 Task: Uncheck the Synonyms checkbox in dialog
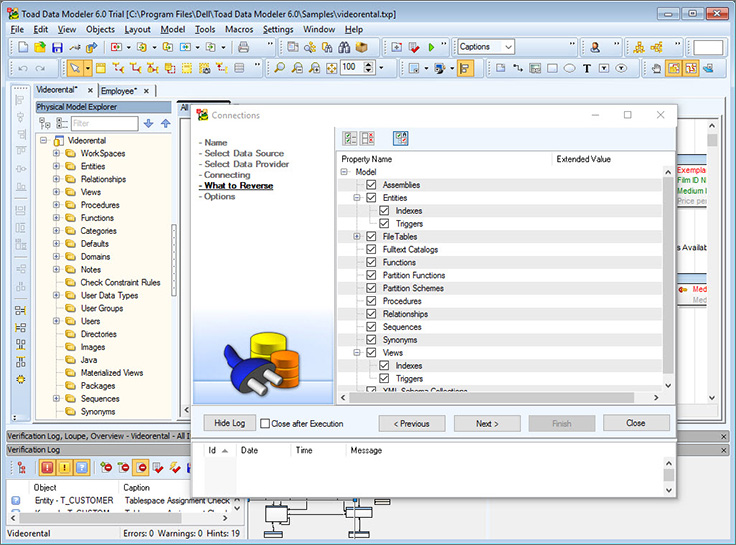tap(371, 339)
